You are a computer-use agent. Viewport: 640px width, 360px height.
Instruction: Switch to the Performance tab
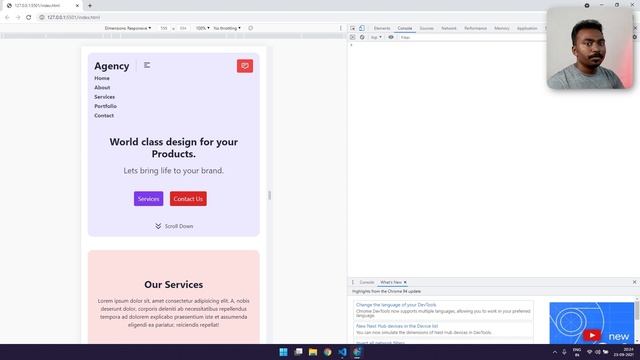(476, 28)
